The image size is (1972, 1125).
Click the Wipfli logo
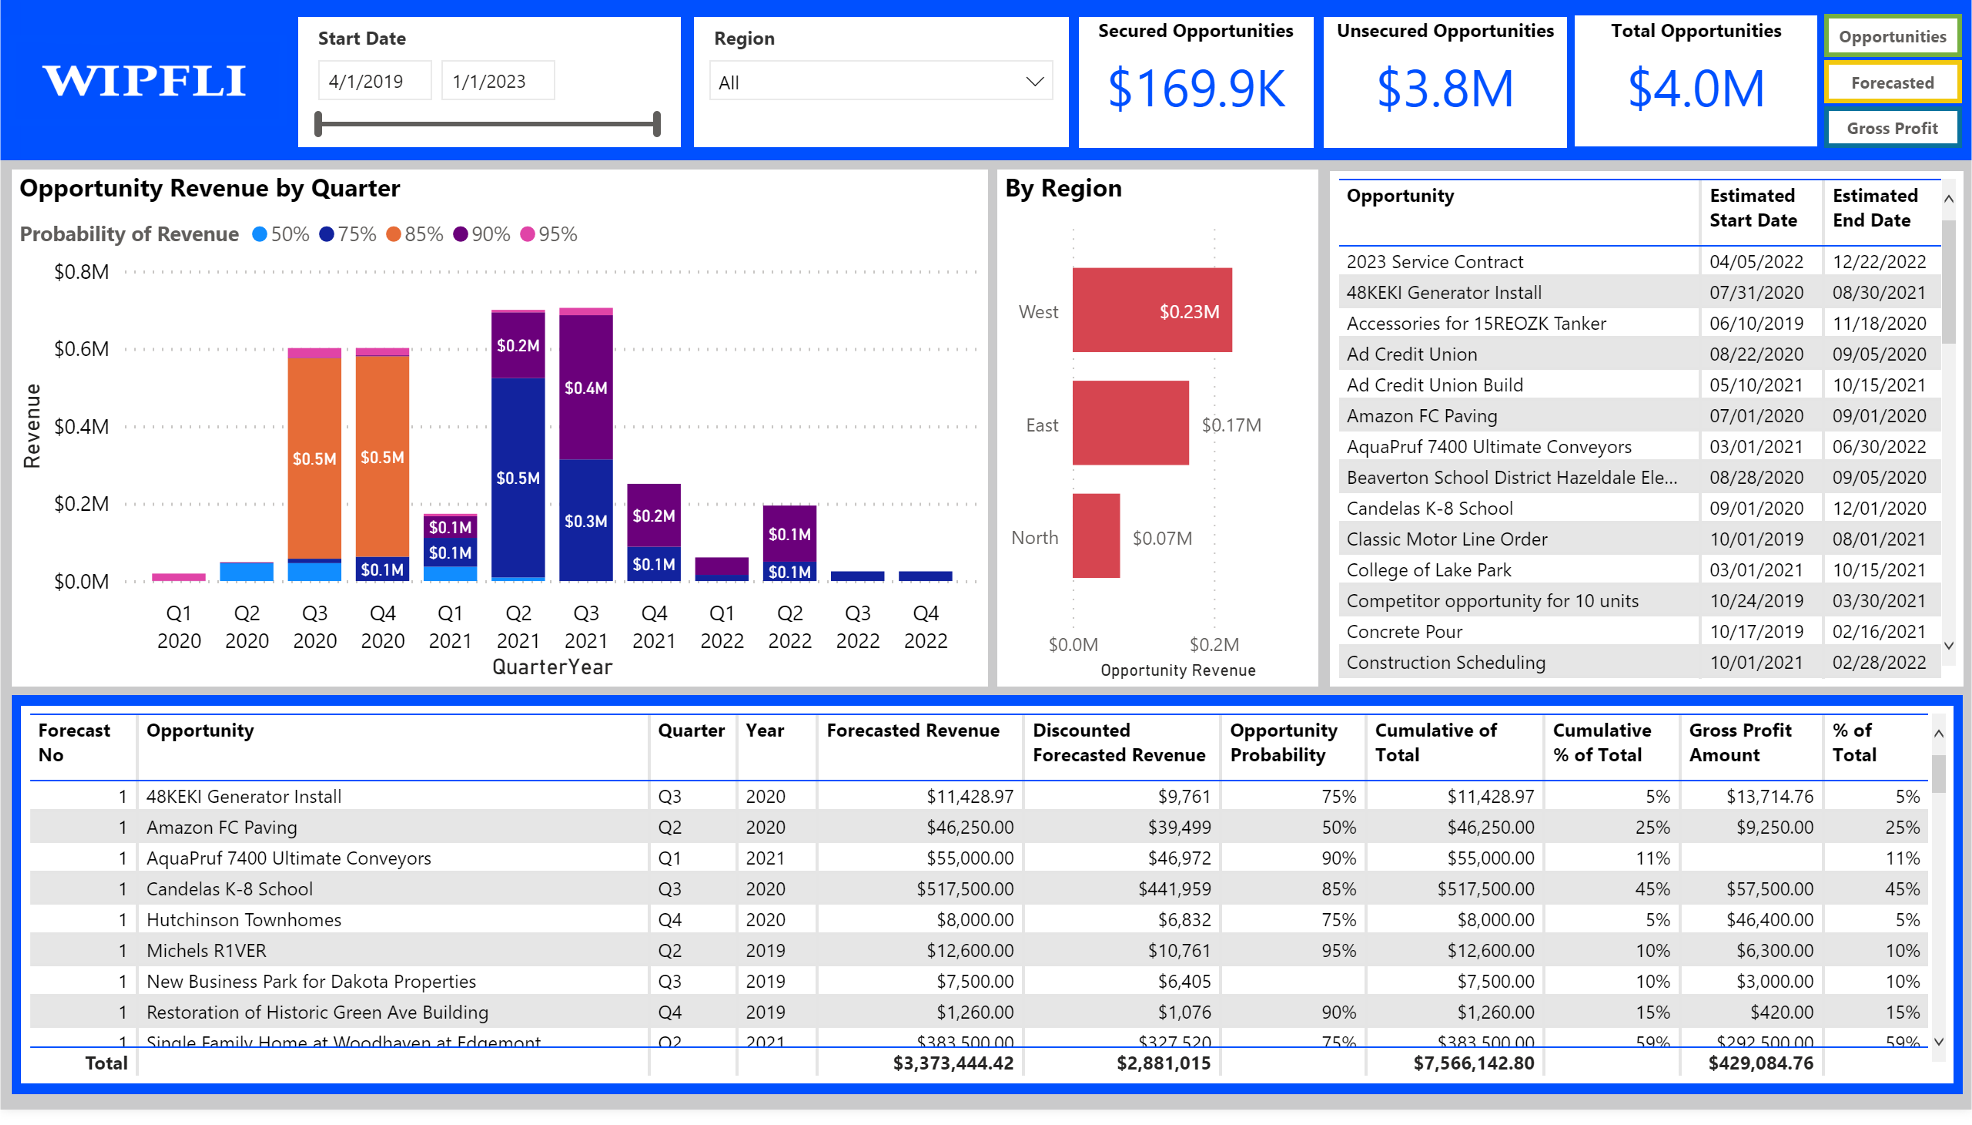(145, 82)
